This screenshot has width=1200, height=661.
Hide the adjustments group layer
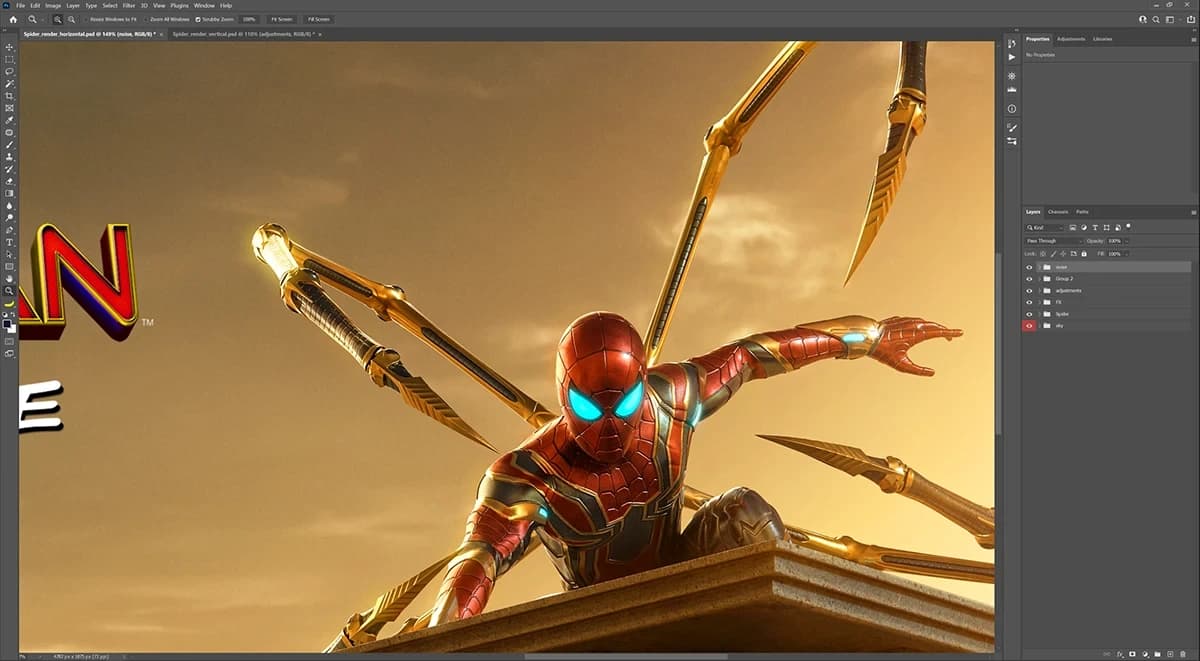coord(1029,291)
